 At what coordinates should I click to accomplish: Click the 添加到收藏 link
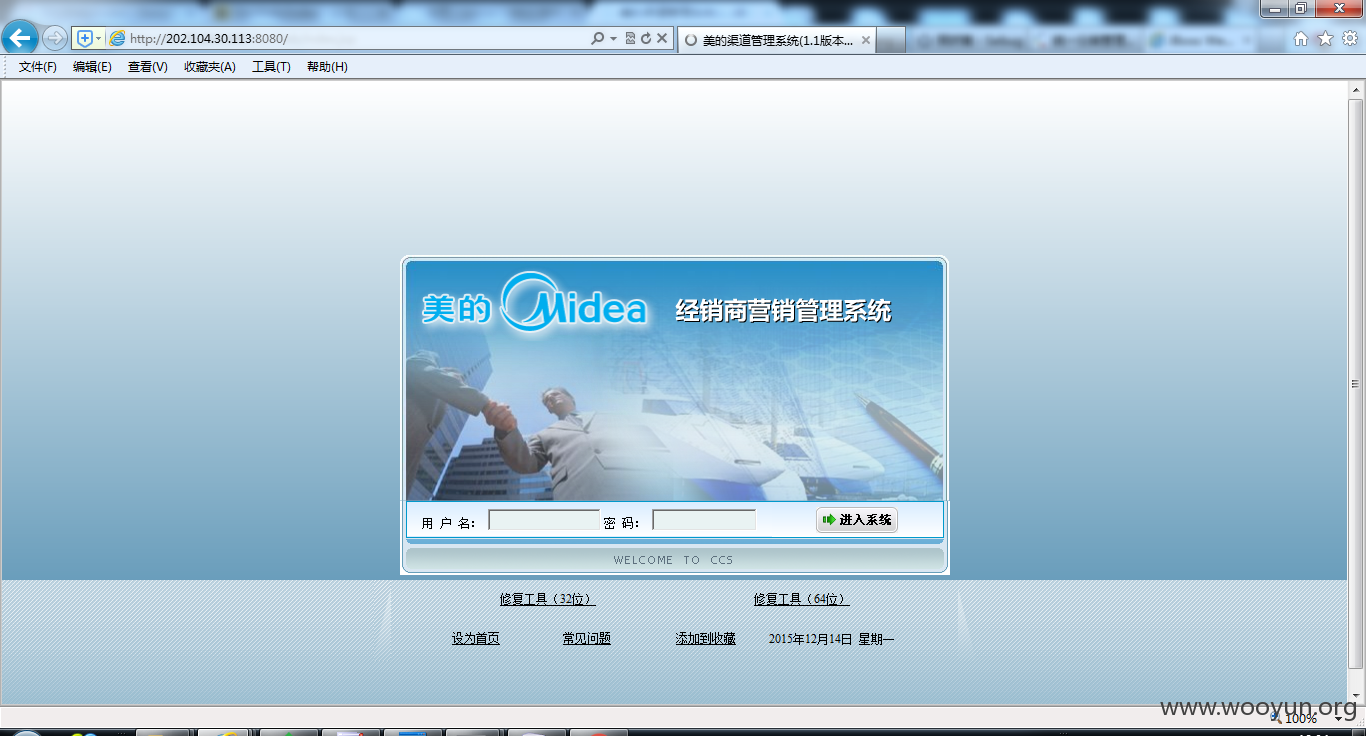(x=705, y=638)
